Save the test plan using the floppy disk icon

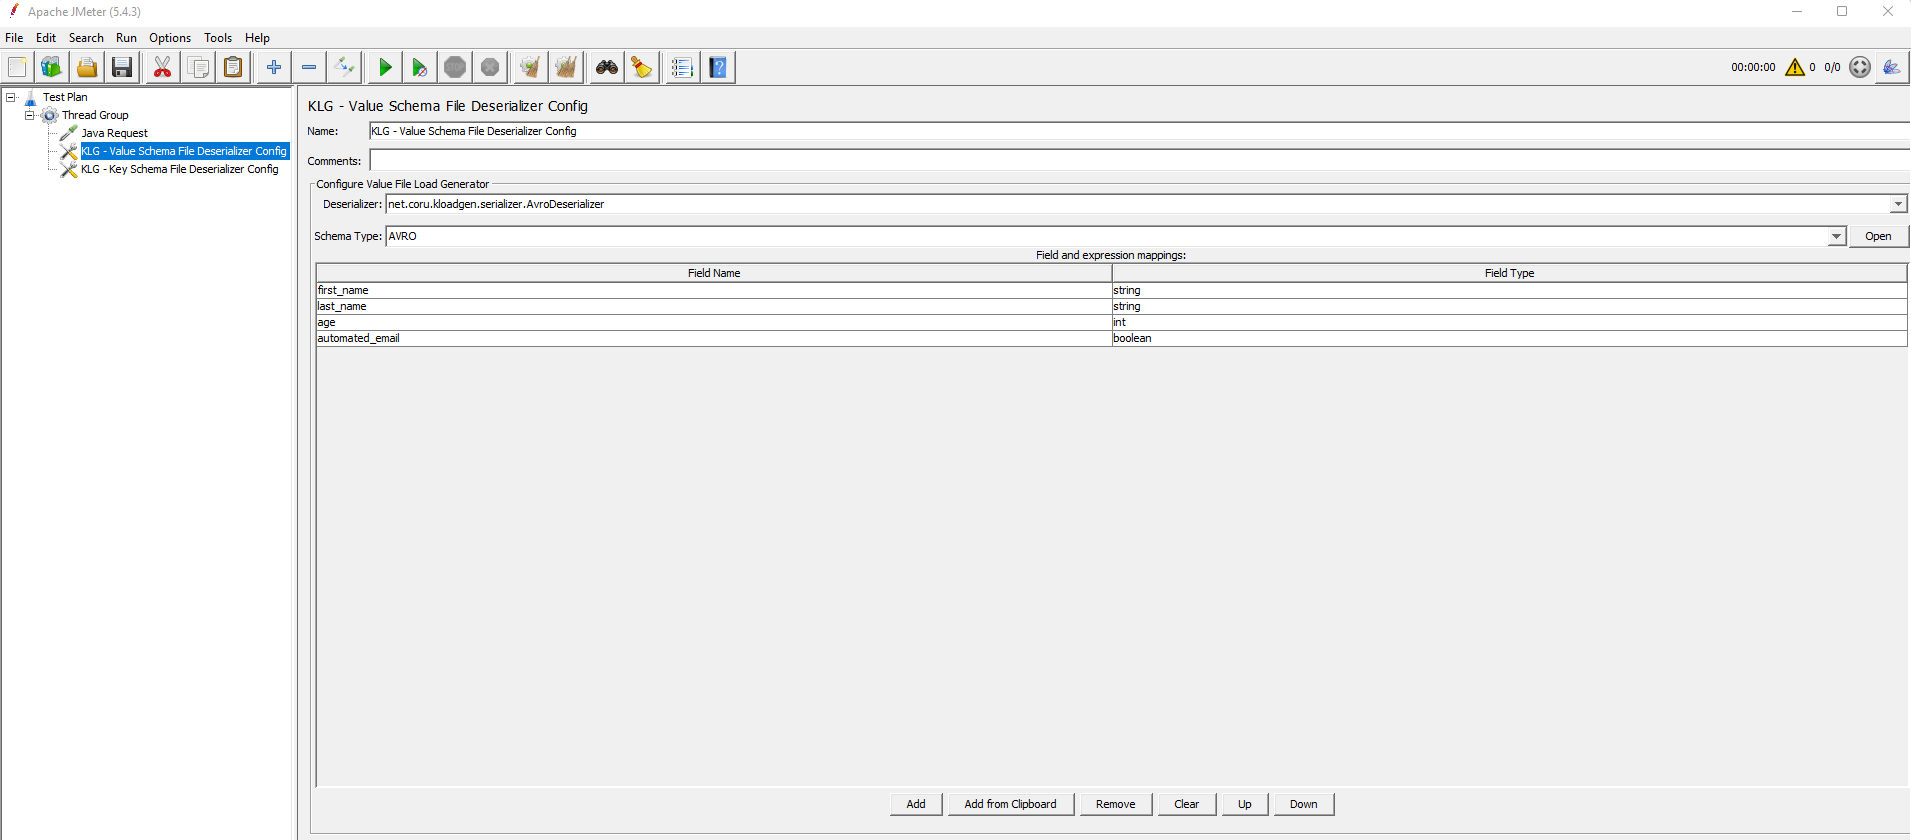tap(122, 67)
